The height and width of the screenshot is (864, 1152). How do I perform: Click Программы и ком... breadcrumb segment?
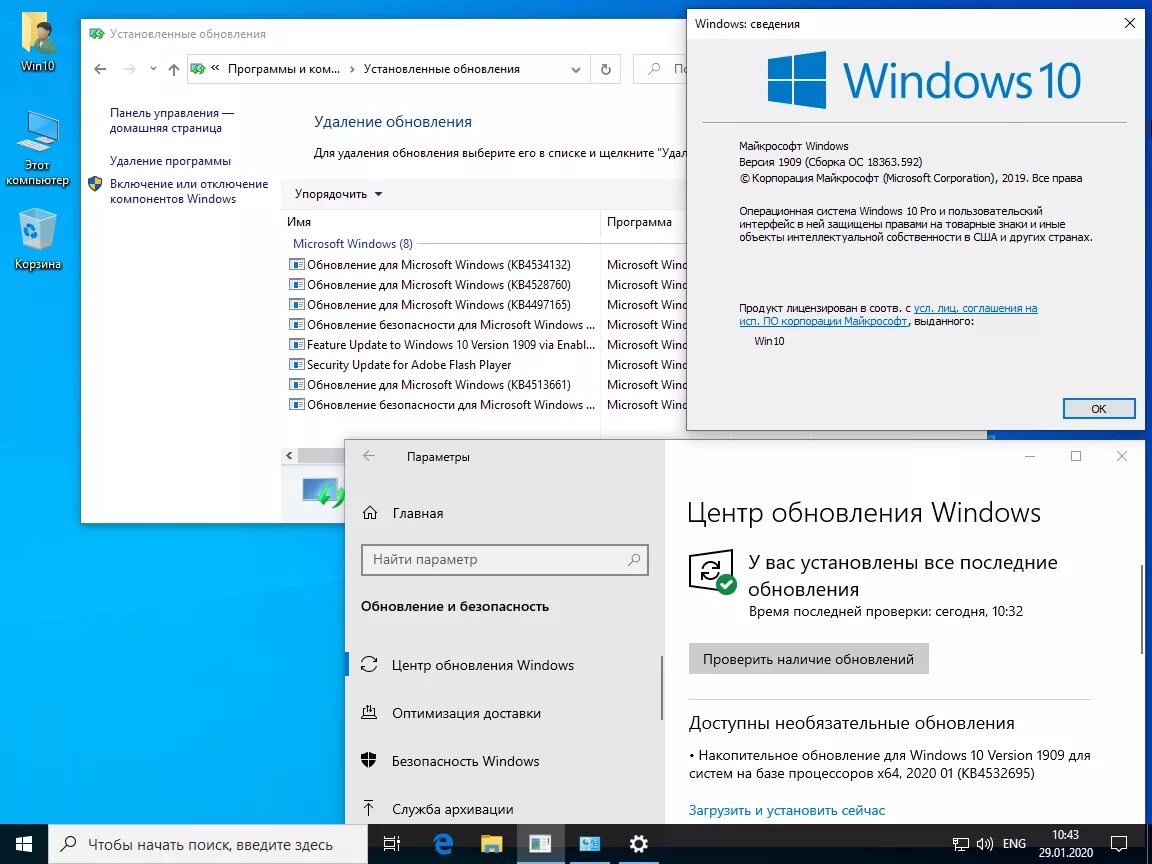284,69
